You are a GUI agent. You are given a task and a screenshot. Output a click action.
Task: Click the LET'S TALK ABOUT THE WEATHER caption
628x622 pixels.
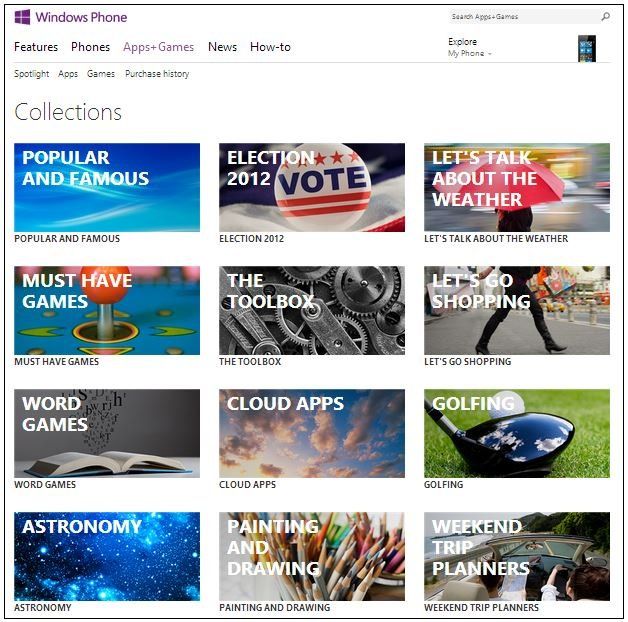[496, 239]
